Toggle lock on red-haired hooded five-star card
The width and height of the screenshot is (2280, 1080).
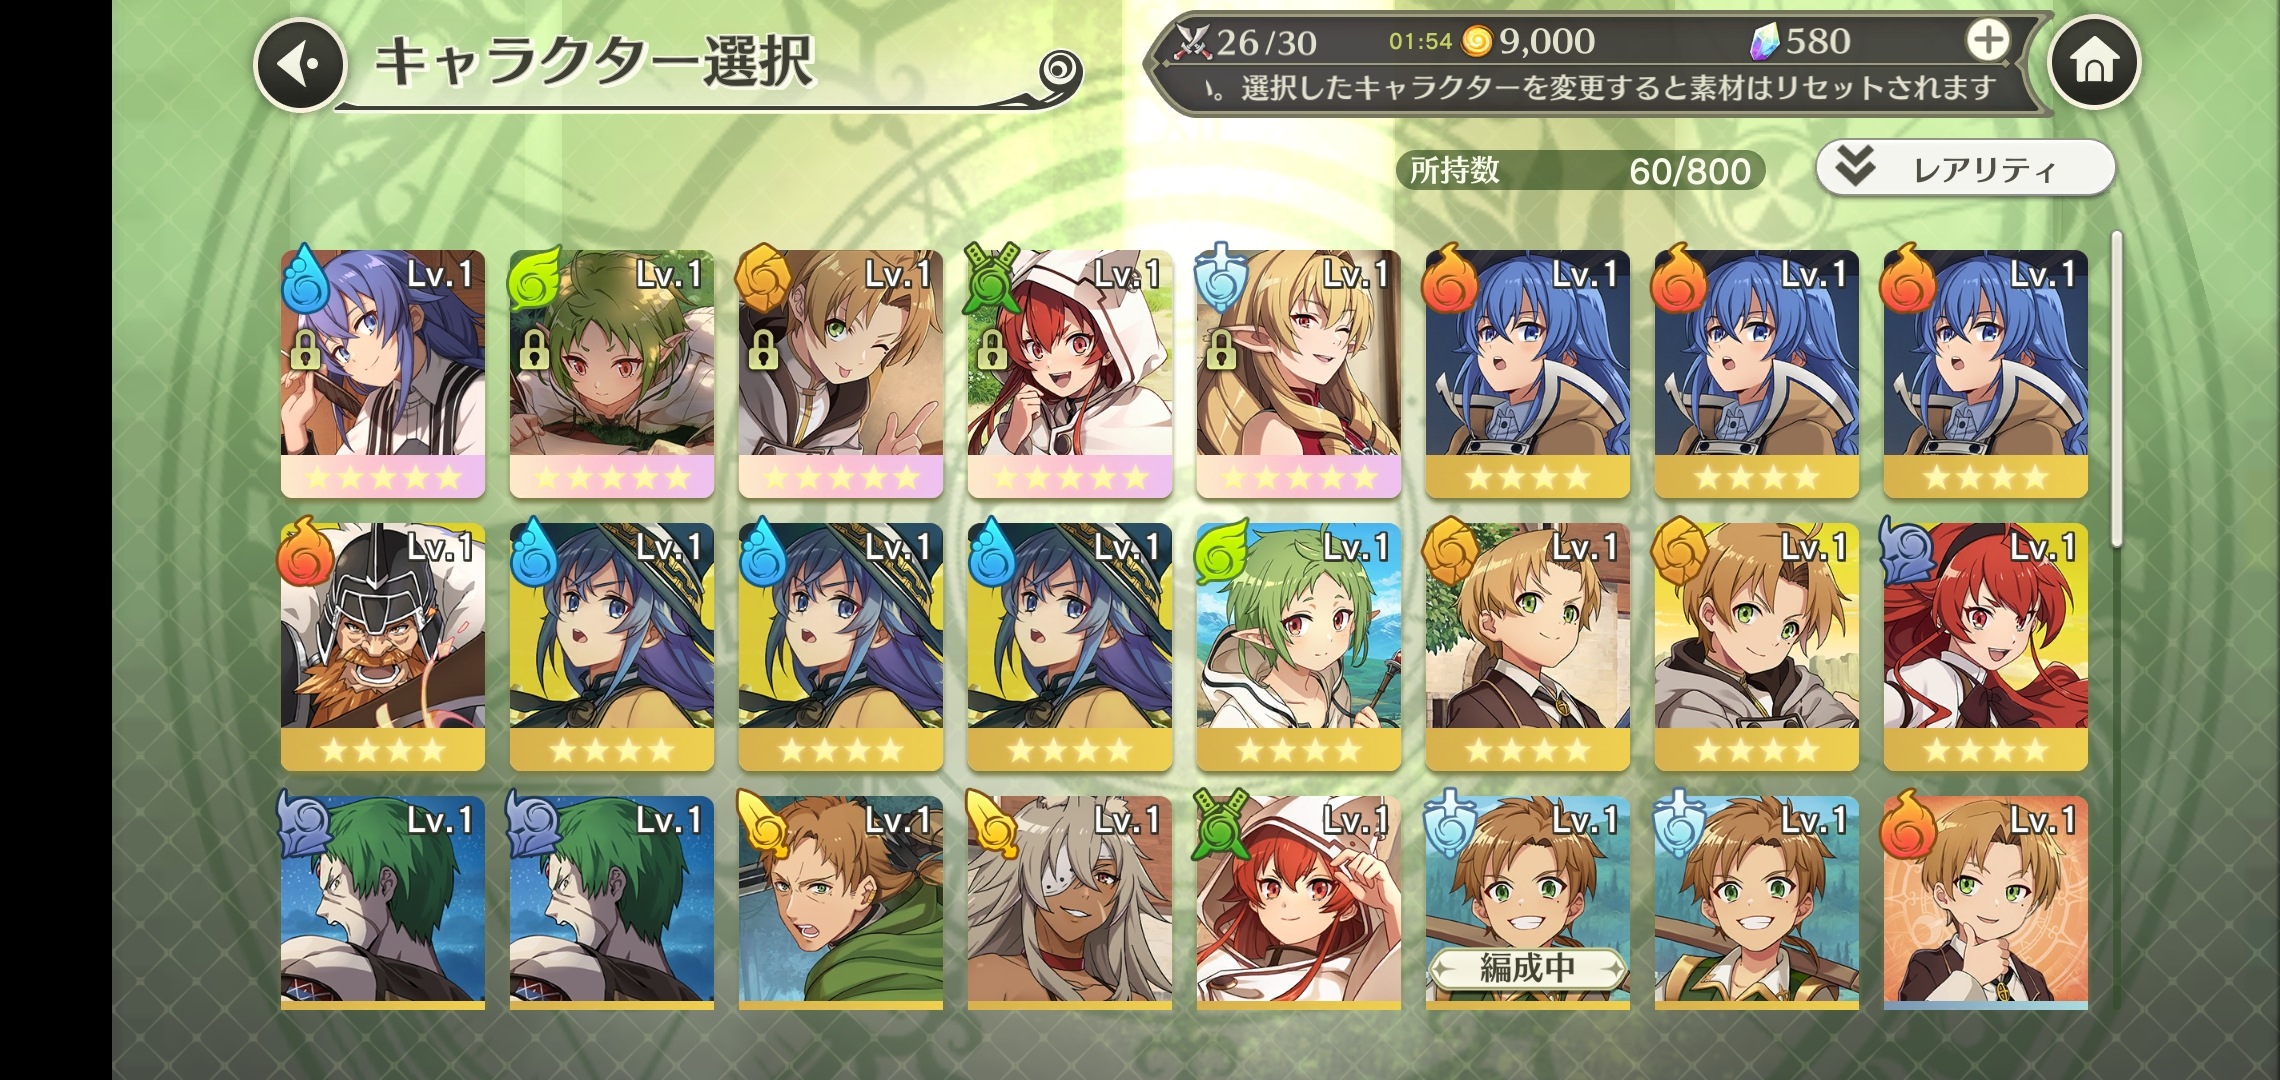point(991,350)
